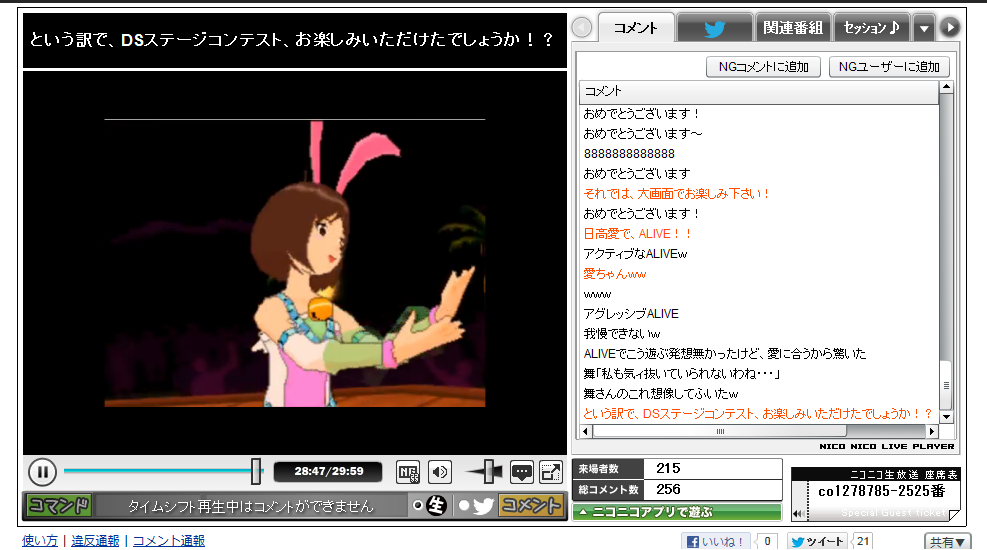Click the tweet count 21
Viewport: 987px width, 550px height.
click(863, 541)
